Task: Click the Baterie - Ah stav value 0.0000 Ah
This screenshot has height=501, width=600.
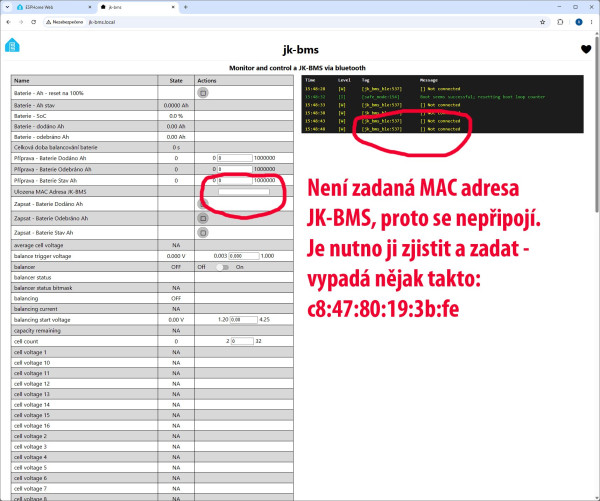Action: click(x=176, y=106)
